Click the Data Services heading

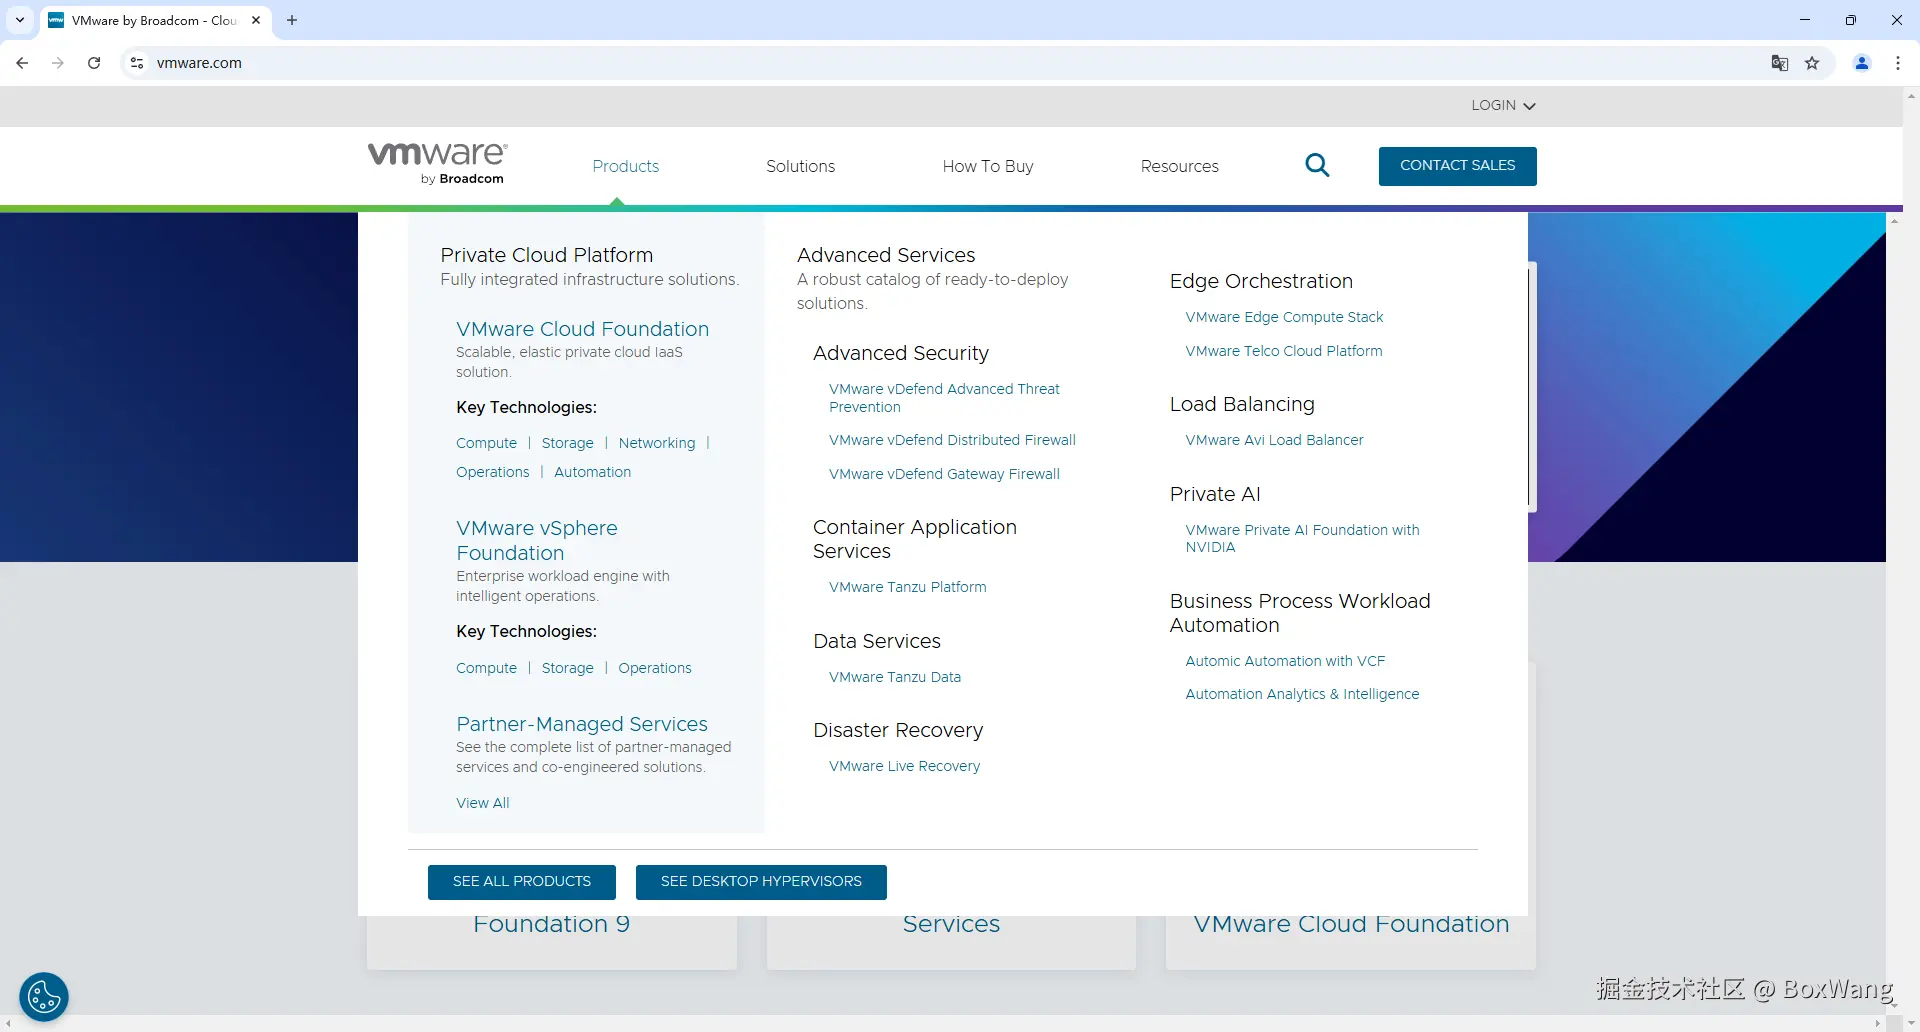coord(877,641)
